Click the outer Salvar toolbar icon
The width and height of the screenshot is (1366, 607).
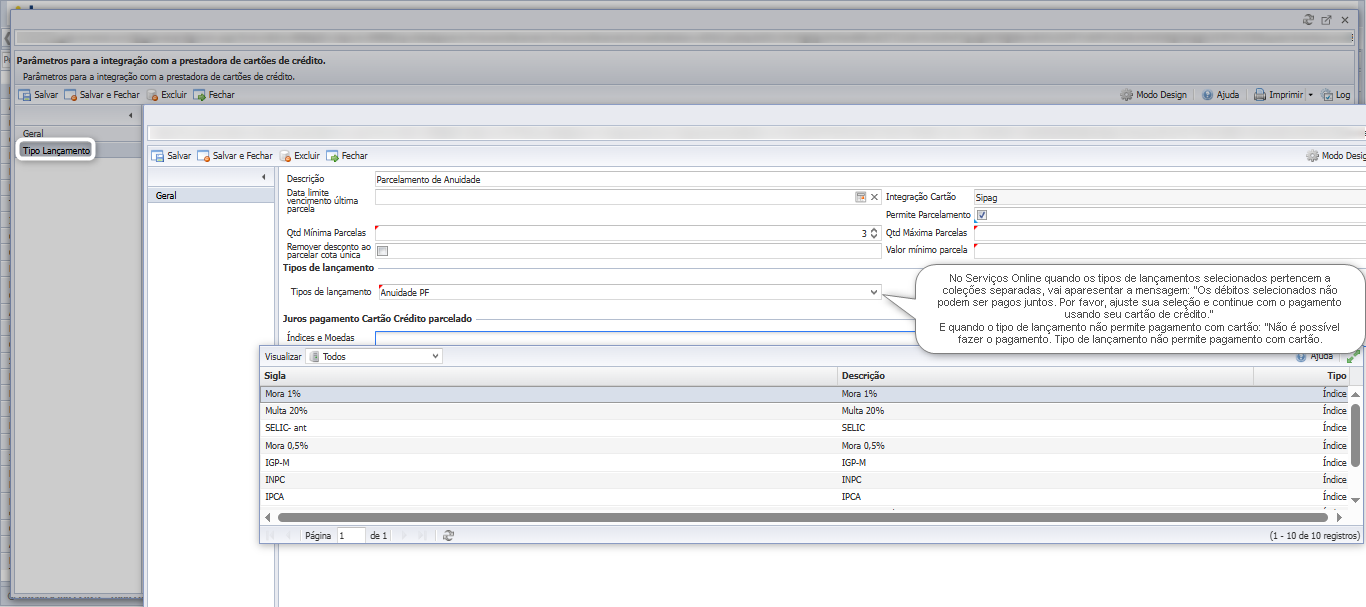(25, 95)
